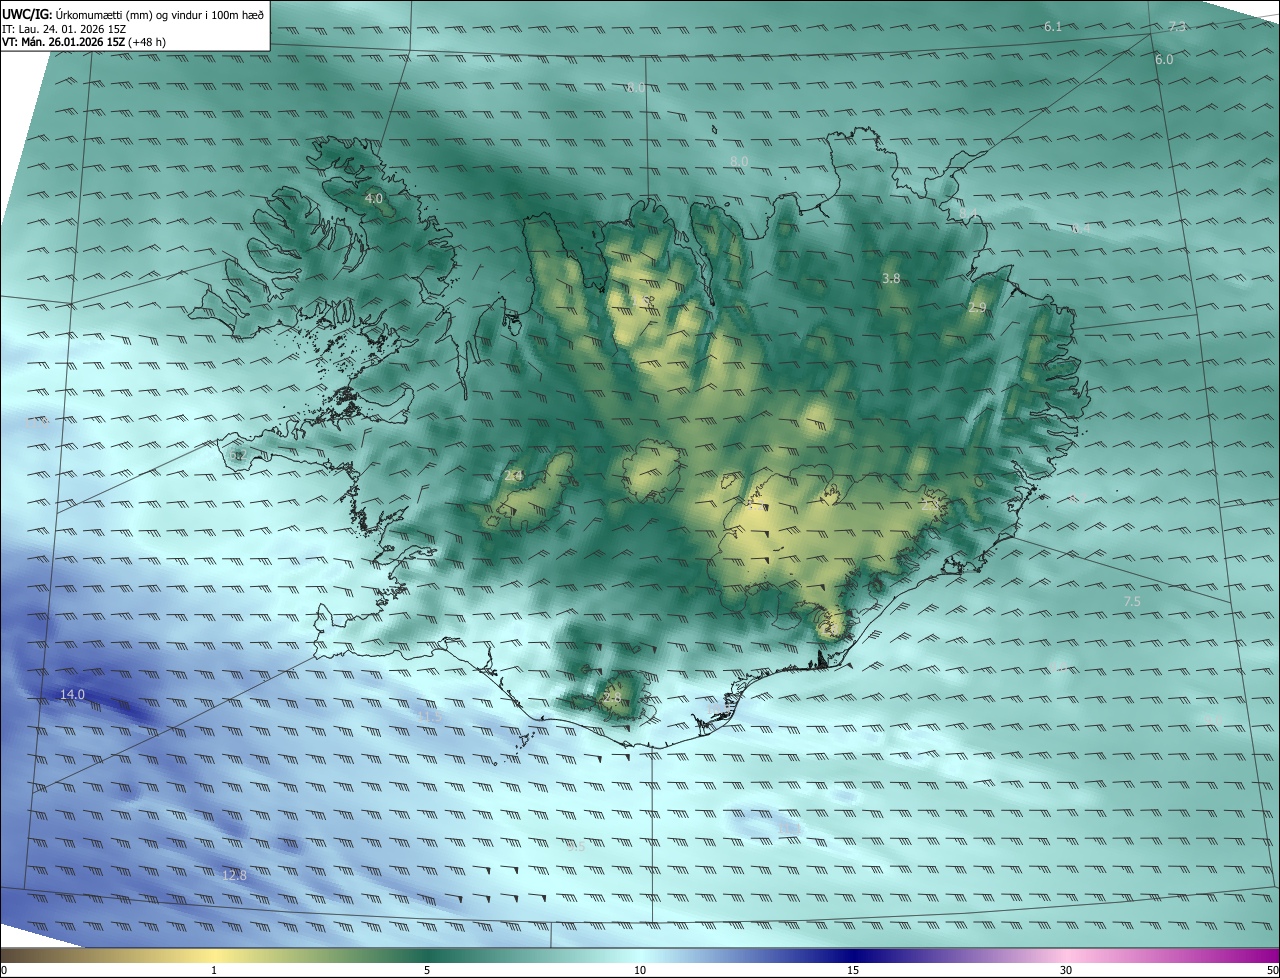Click the 'VT: Mán. 26.01.2026 15Z (+48 h)' line
This screenshot has width=1280, height=978.
tap(84, 42)
